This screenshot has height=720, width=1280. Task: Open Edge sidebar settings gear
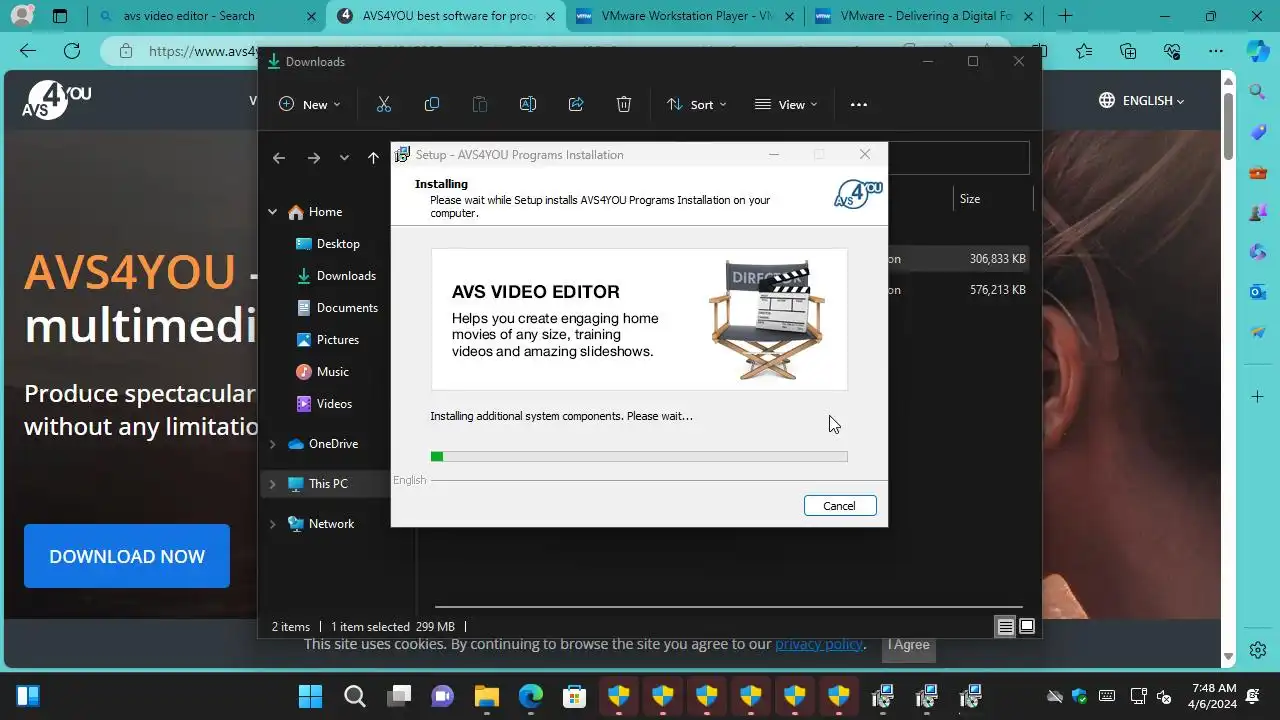coord(1258,650)
